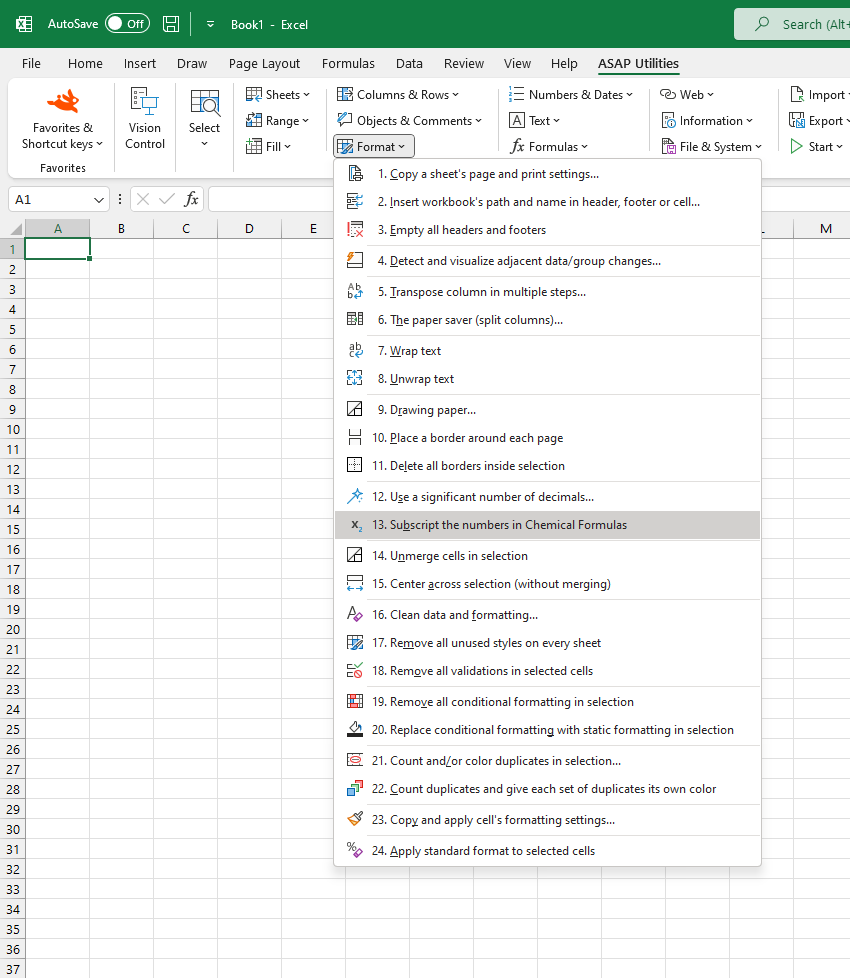850x978 pixels.
Task: Open the Information menu
Action: [707, 120]
